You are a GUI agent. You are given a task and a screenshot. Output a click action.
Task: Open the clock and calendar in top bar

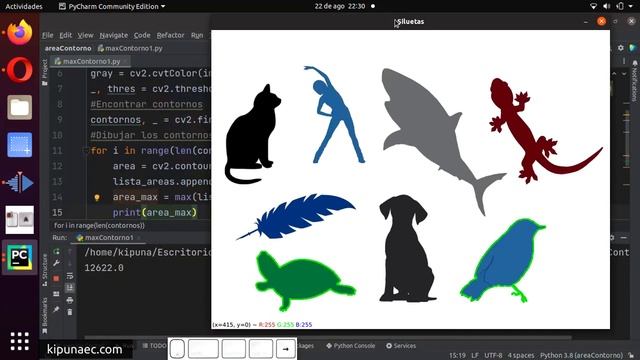click(340, 7)
